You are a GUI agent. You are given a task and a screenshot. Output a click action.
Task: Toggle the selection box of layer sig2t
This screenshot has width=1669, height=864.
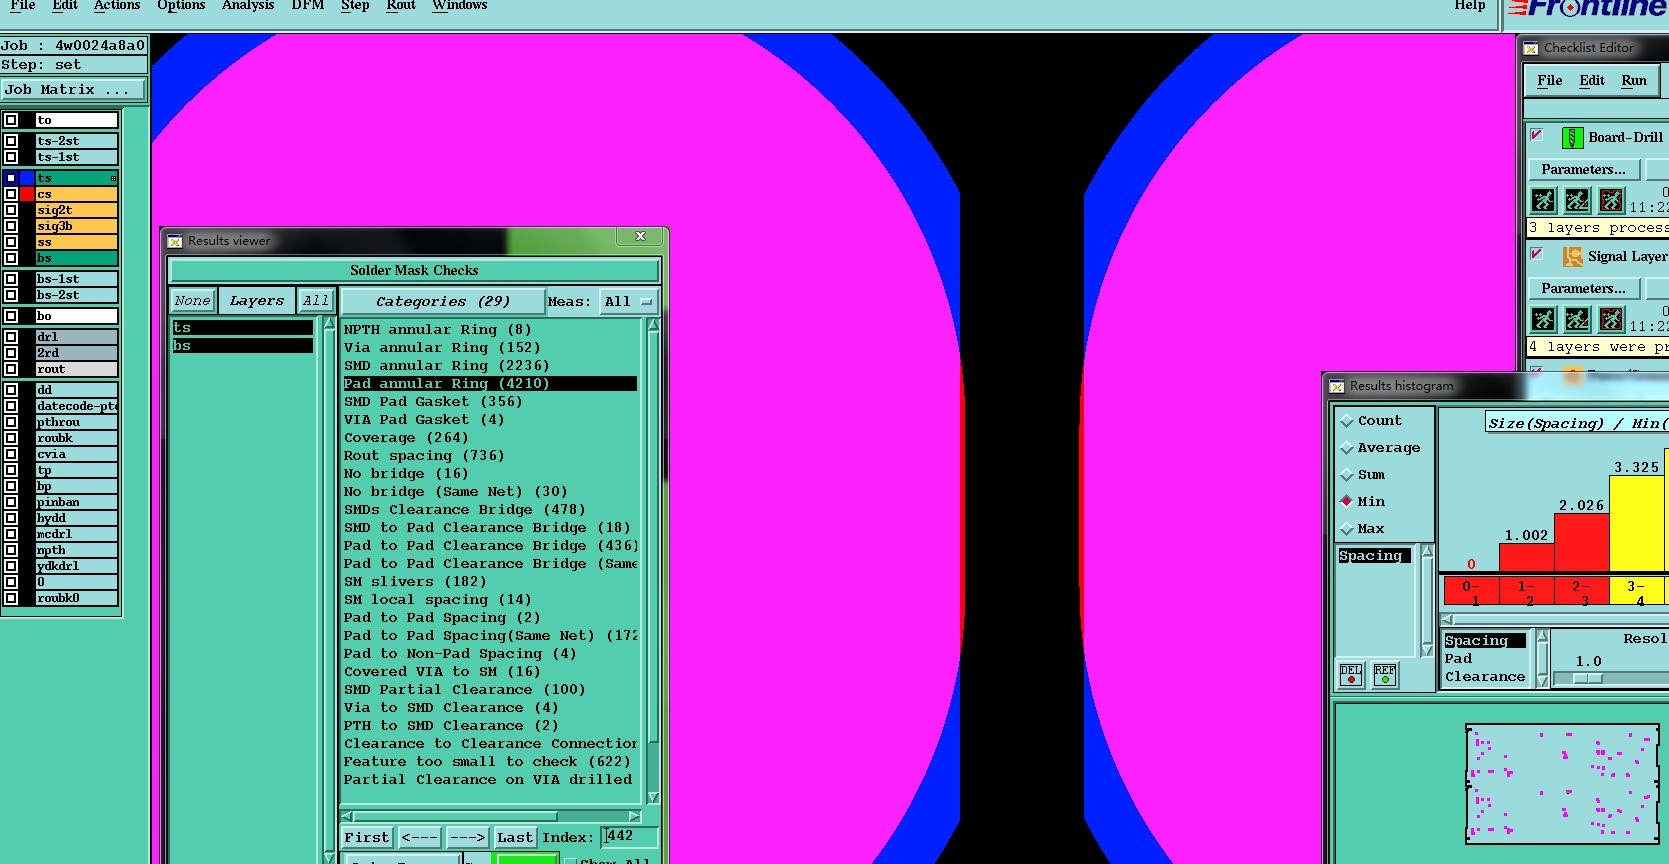[x=11, y=210]
